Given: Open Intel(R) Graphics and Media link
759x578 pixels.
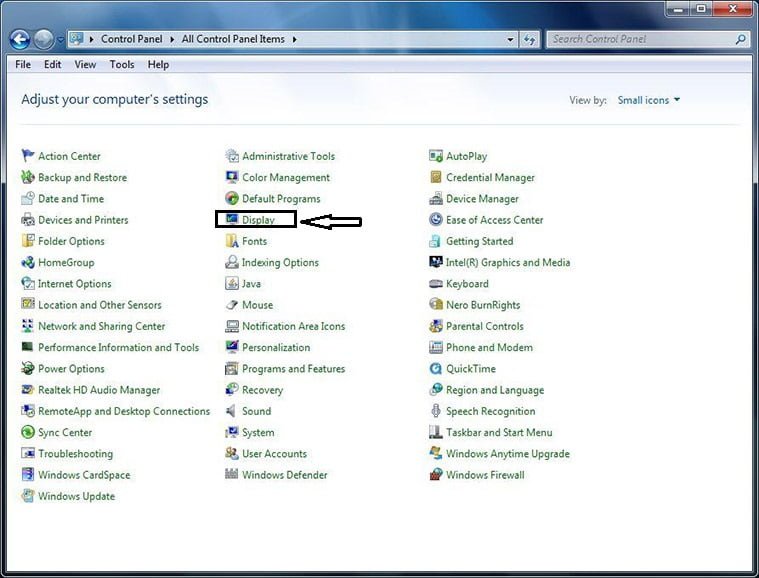Looking at the screenshot, I should [507, 262].
